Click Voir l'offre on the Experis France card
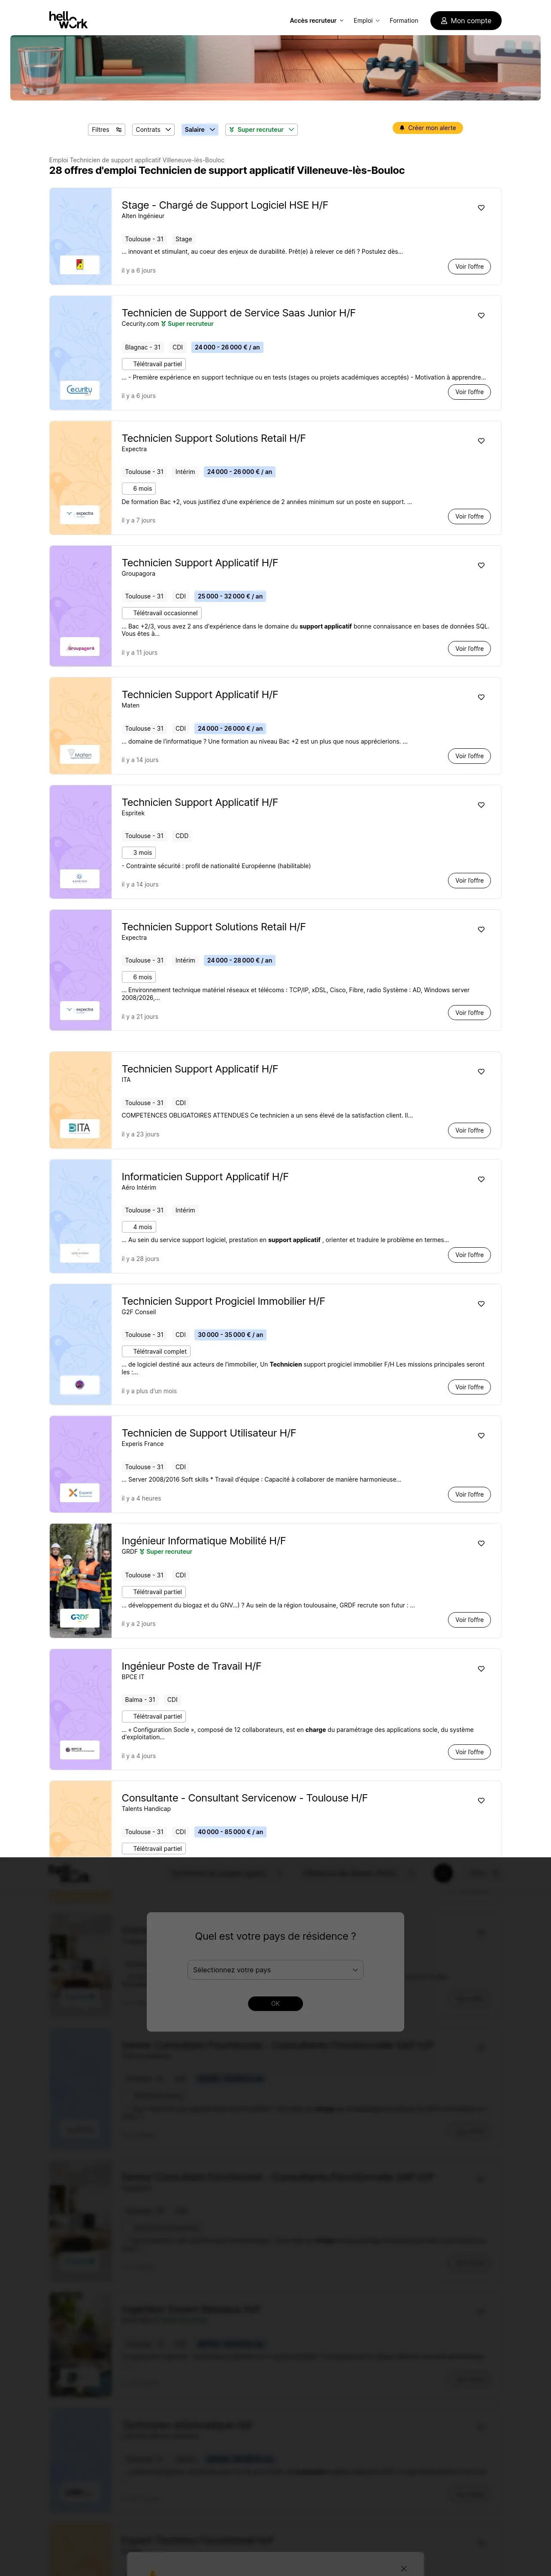Screen dimensions: 551x2576 coord(469,1495)
